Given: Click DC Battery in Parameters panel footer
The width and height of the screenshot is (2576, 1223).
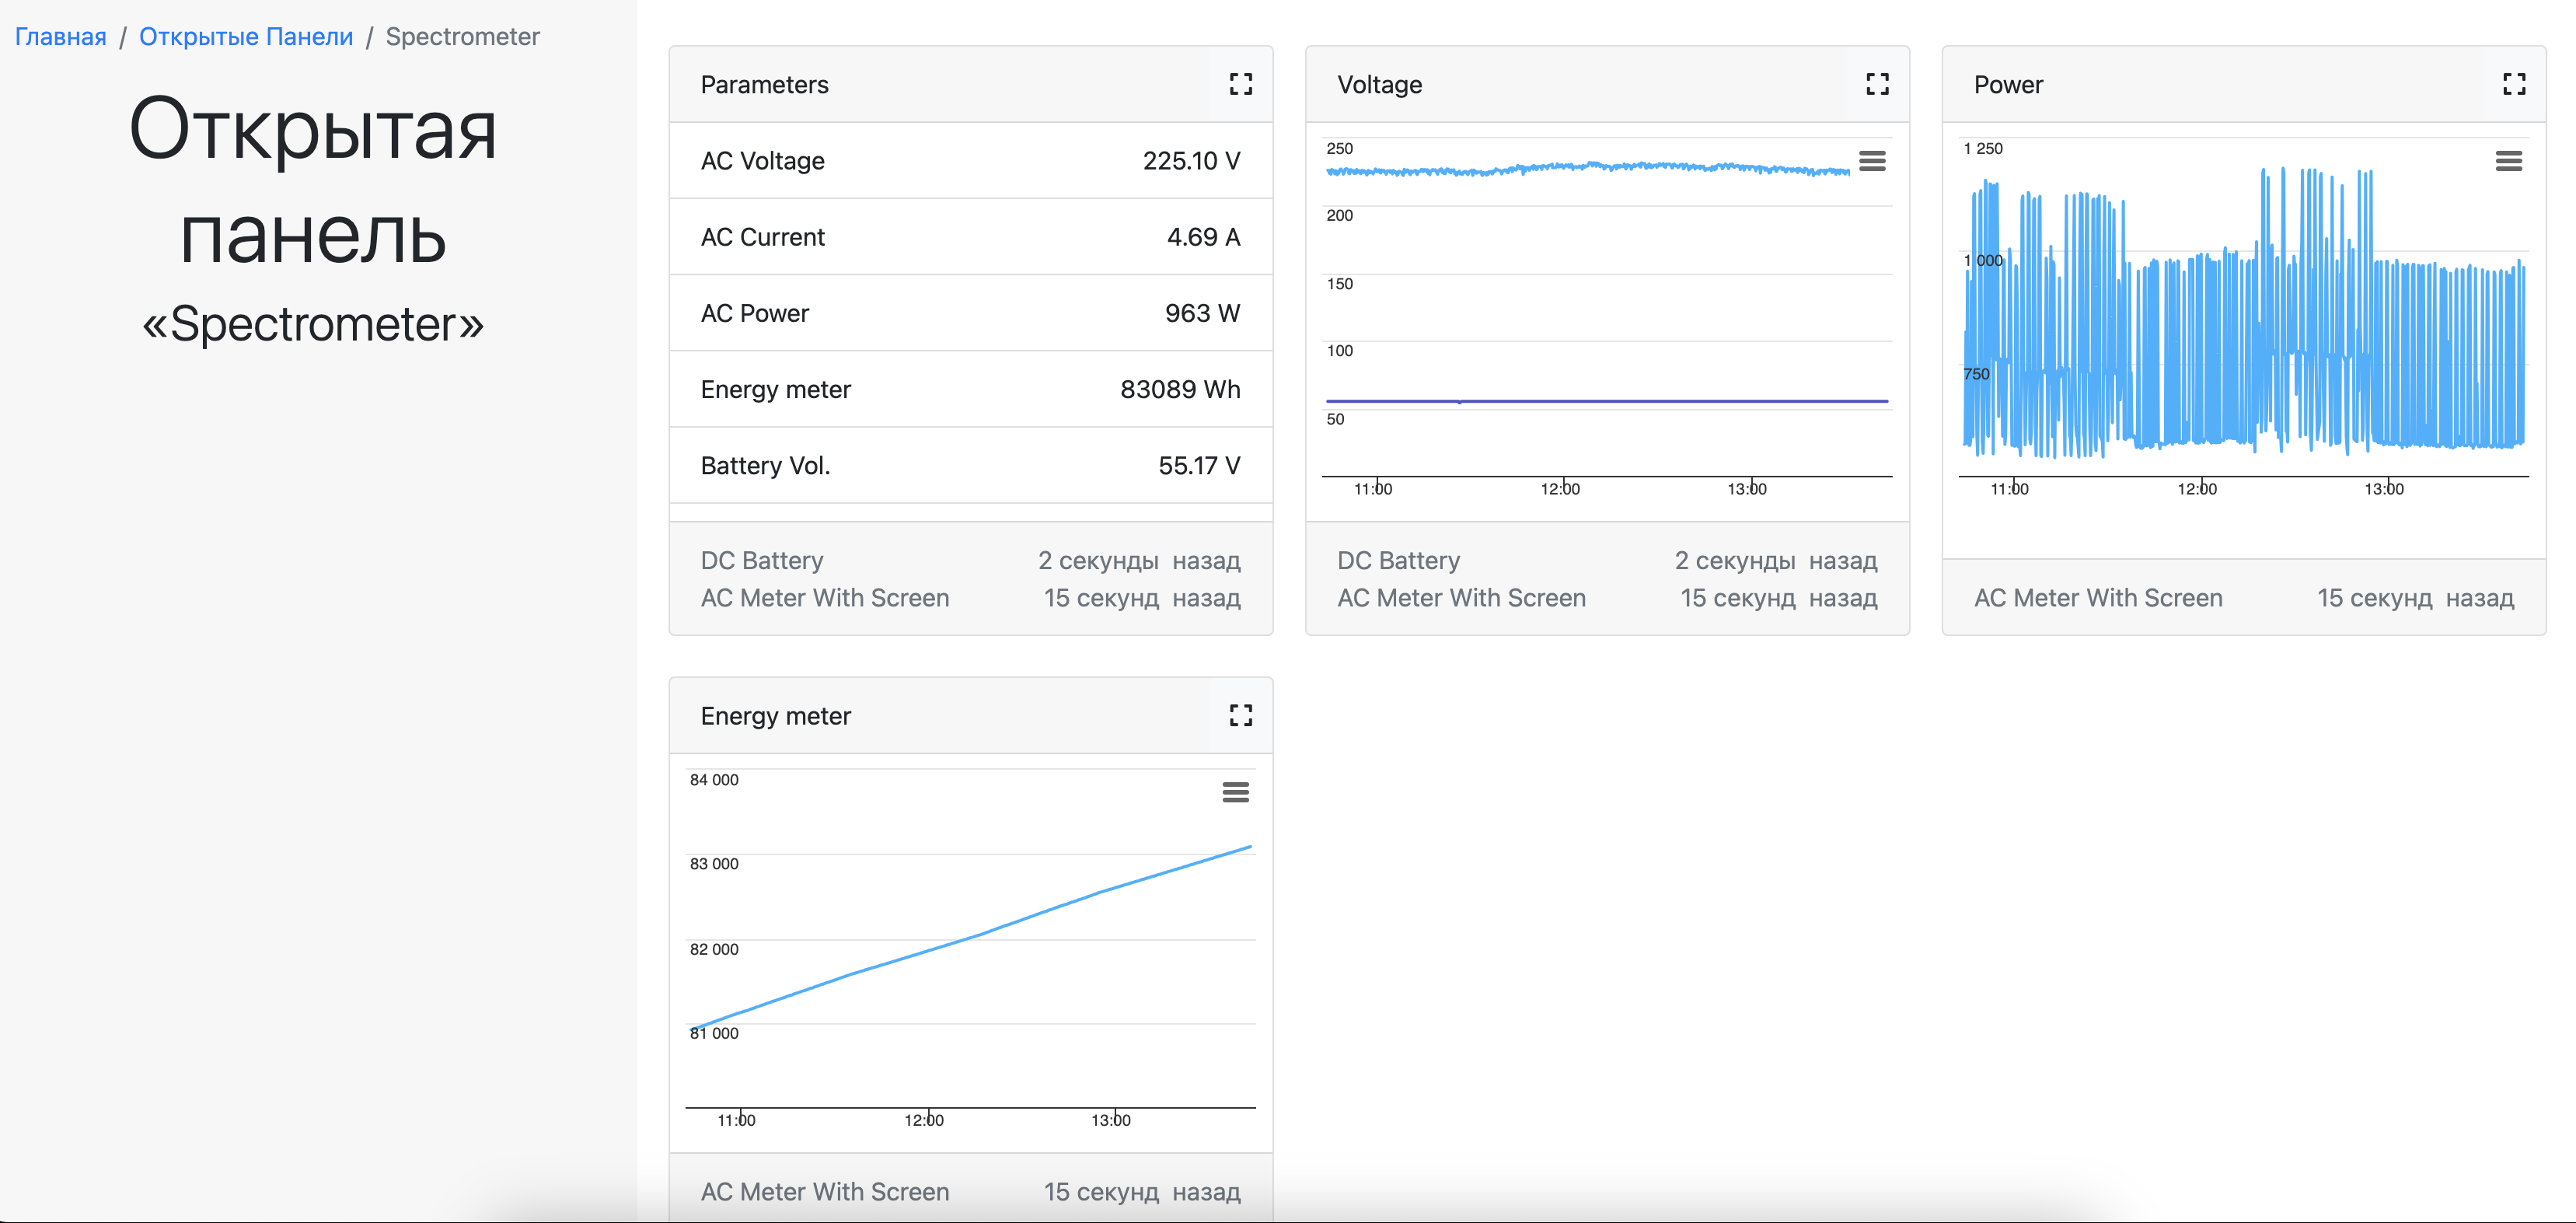Looking at the screenshot, I should coord(761,560).
